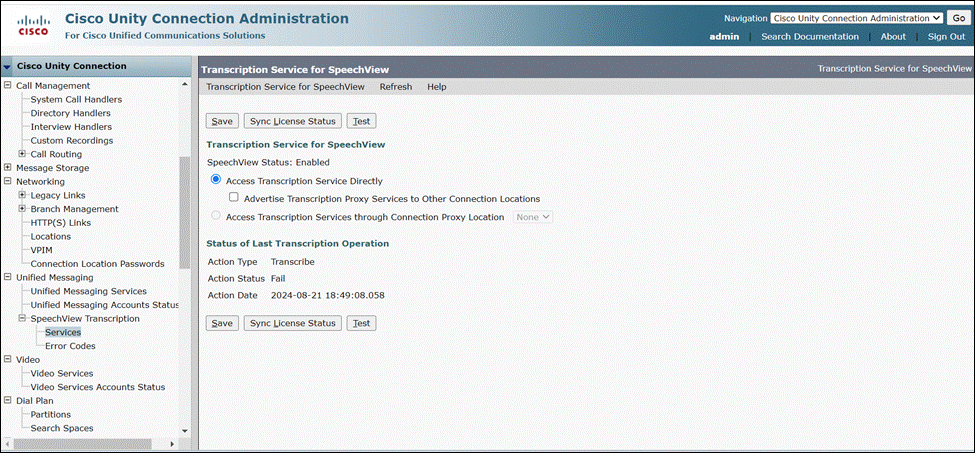The height and width of the screenshot is (453, 975).
Task: Click the navigation tree's horizontal scrollbar thumb
Action: point(82,444)
